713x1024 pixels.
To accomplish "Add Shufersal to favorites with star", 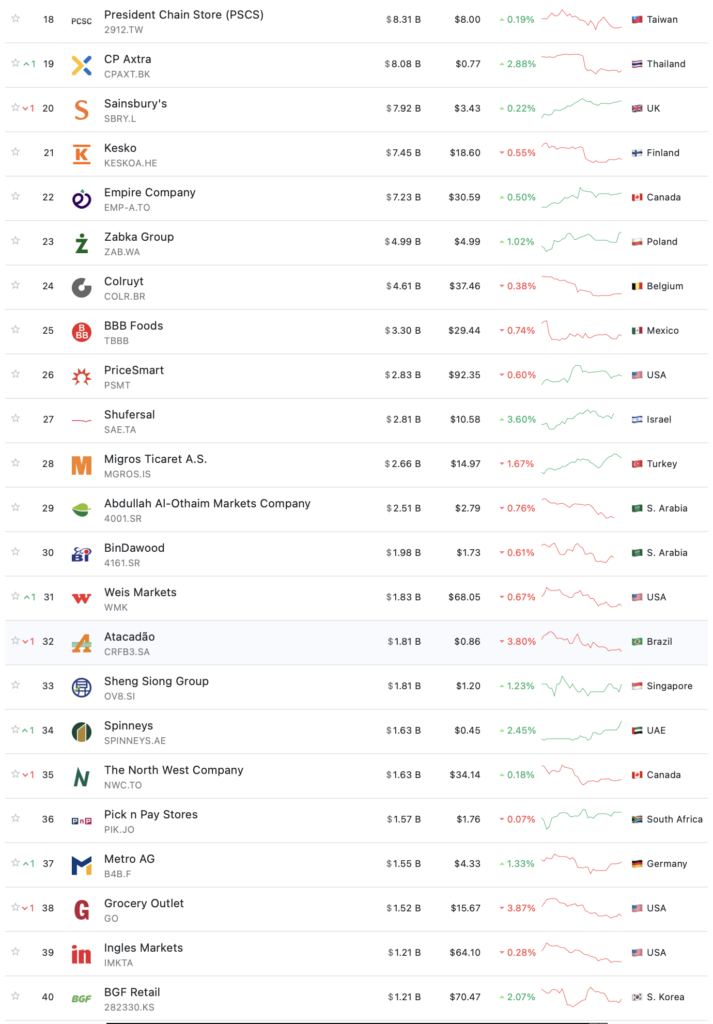I will tap(15, 419).
